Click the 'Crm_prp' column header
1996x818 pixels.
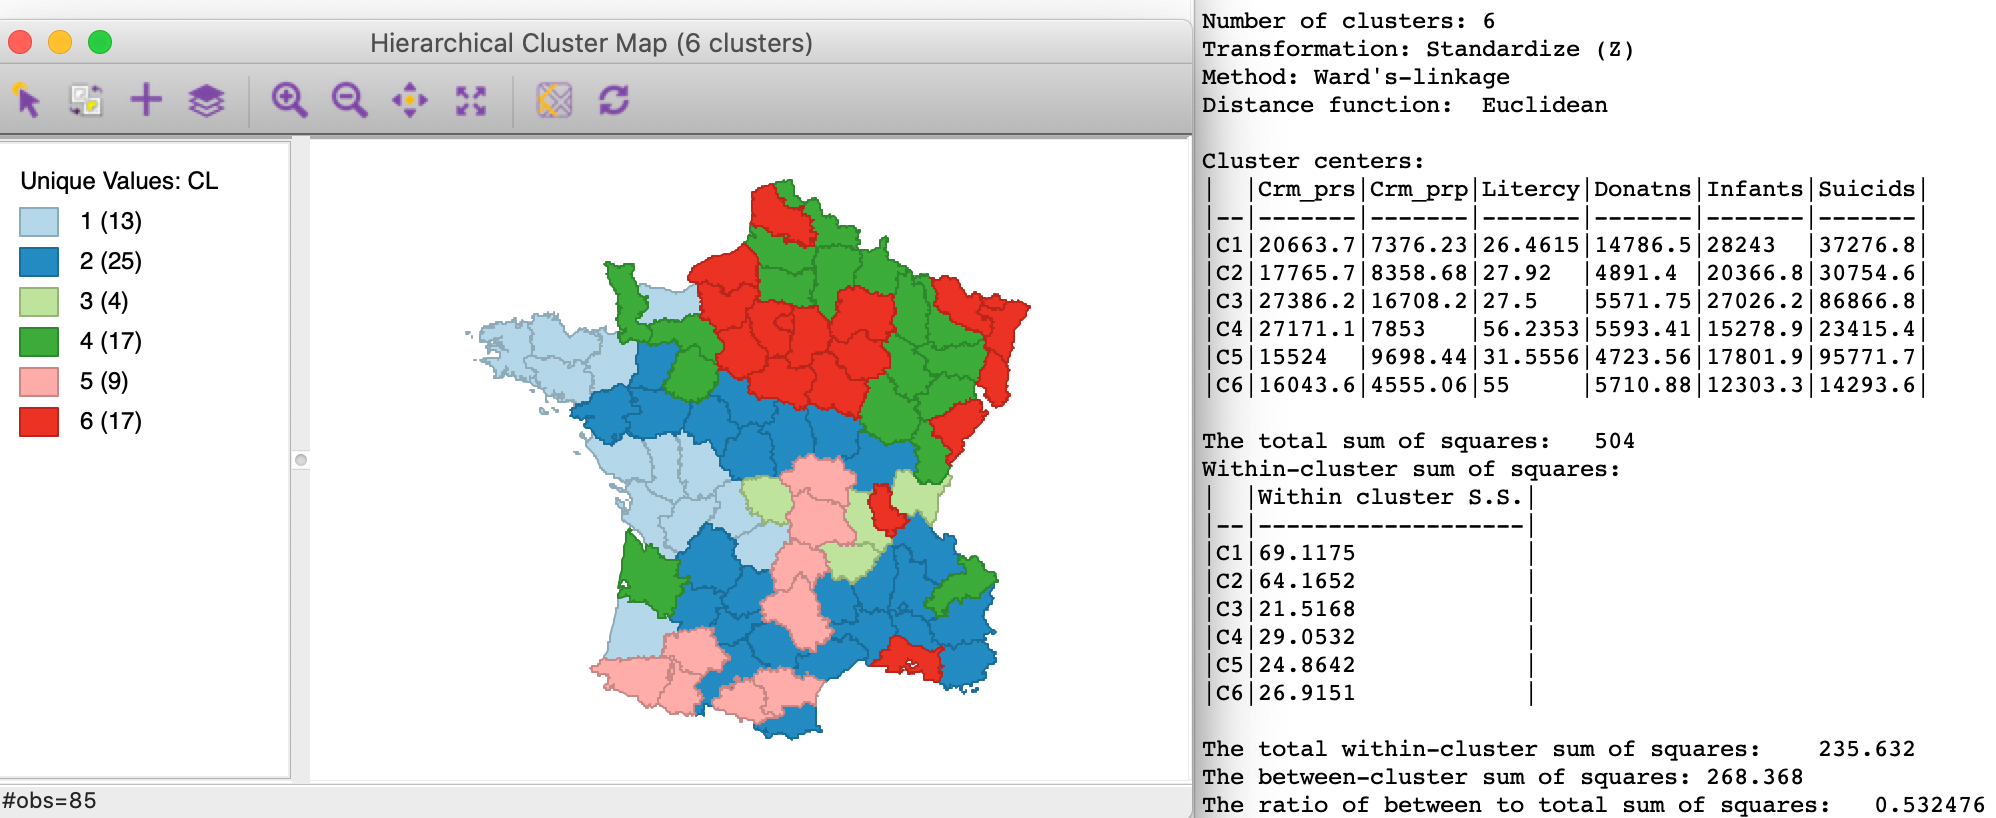(x=1418, y=189)
